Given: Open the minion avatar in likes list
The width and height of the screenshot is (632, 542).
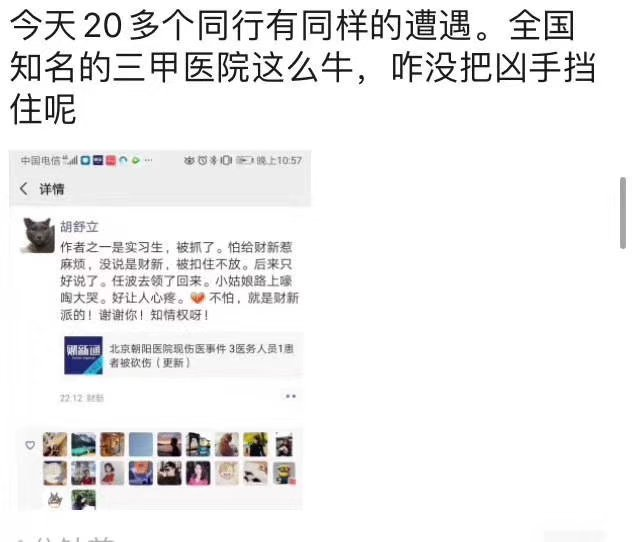Looking at the screenshot, I should [x=284, y=473].
